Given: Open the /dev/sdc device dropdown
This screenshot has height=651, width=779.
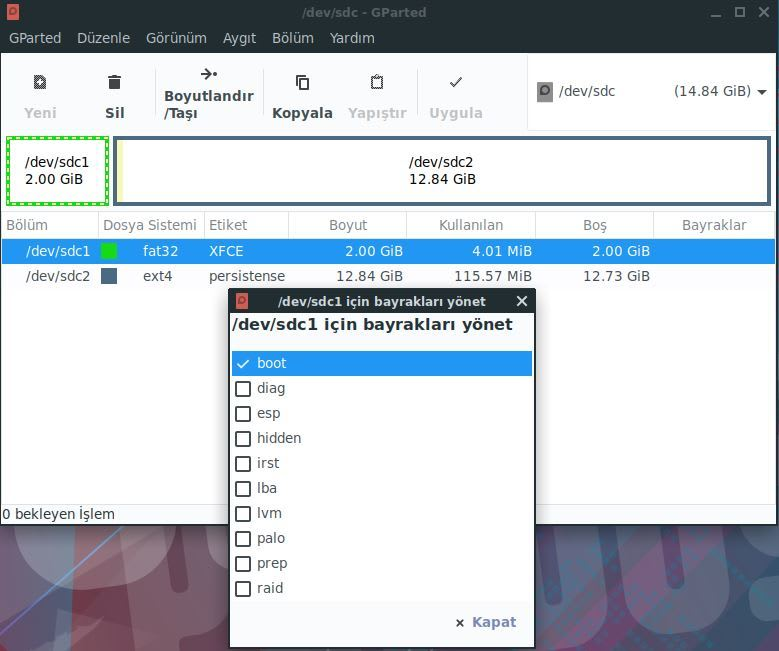Looking at the screenshot, I should [651, 91].
